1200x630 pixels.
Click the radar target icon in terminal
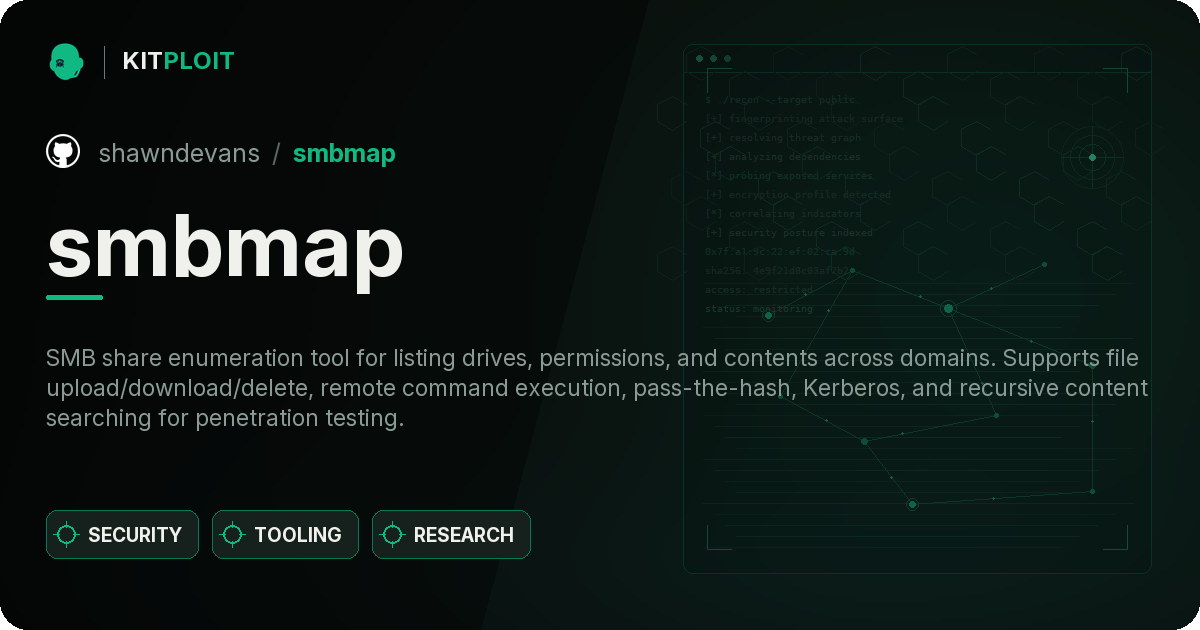pyautogui.click(x=1092, y=157)
